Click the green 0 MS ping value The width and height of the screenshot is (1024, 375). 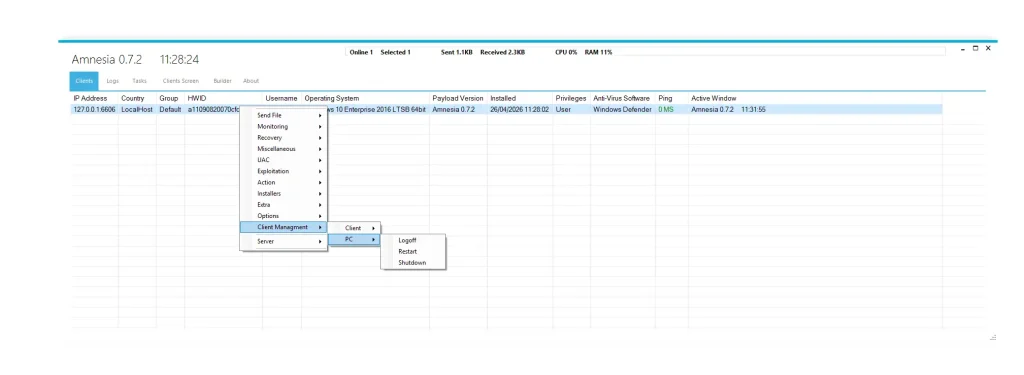click(665, 110)
